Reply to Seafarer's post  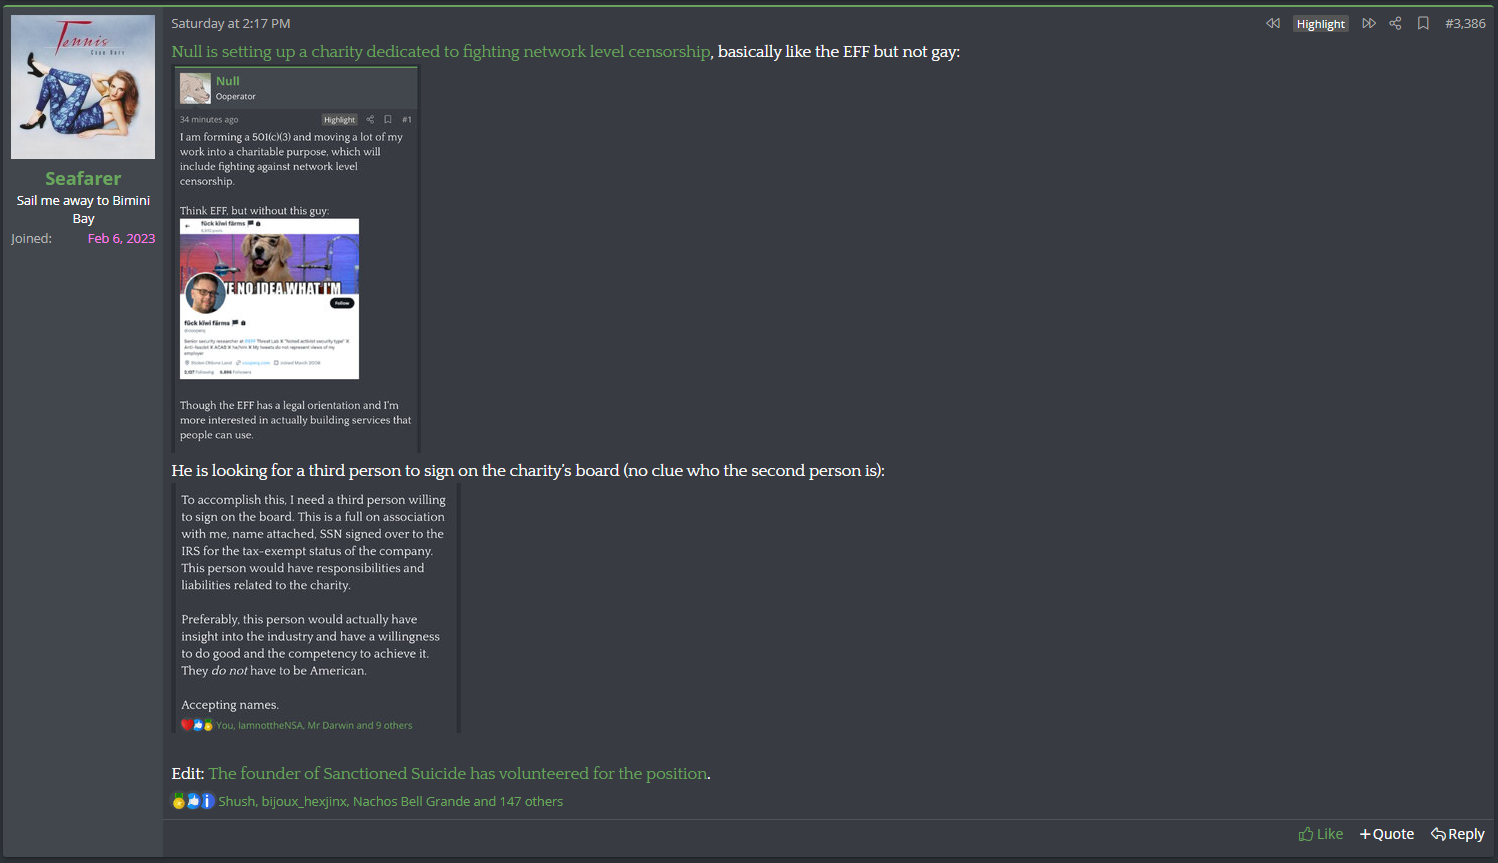1457,834
